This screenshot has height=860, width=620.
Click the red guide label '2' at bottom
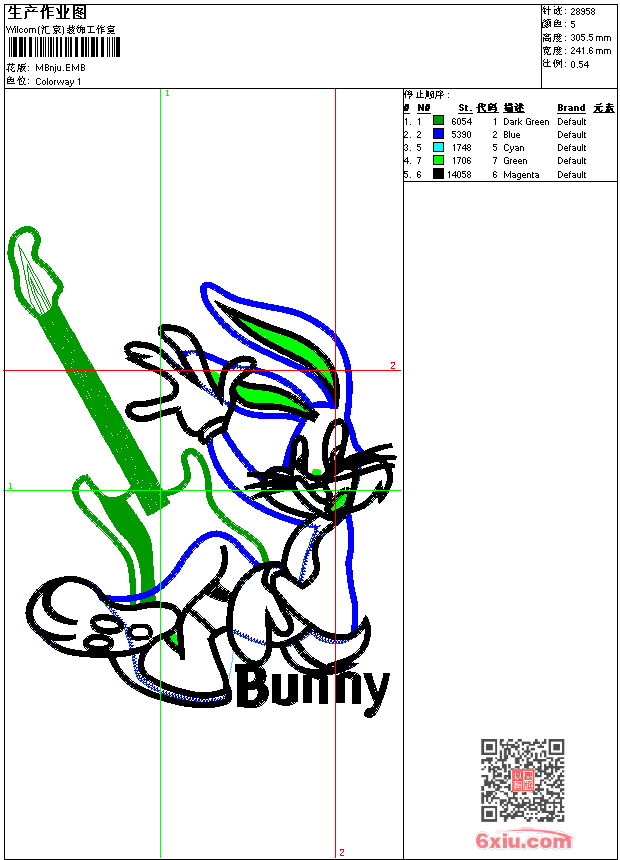(x=342, y=852)
